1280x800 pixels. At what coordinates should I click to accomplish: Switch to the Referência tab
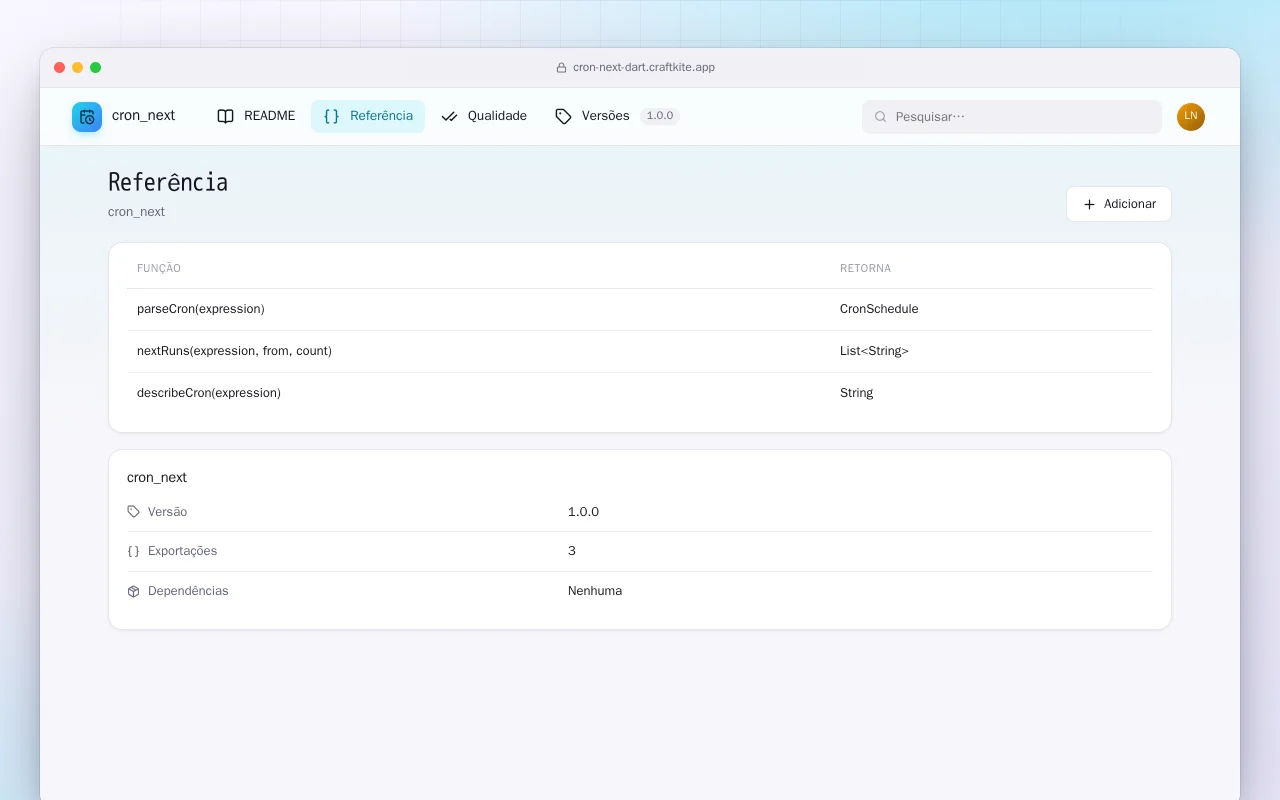tap(368, 116)
